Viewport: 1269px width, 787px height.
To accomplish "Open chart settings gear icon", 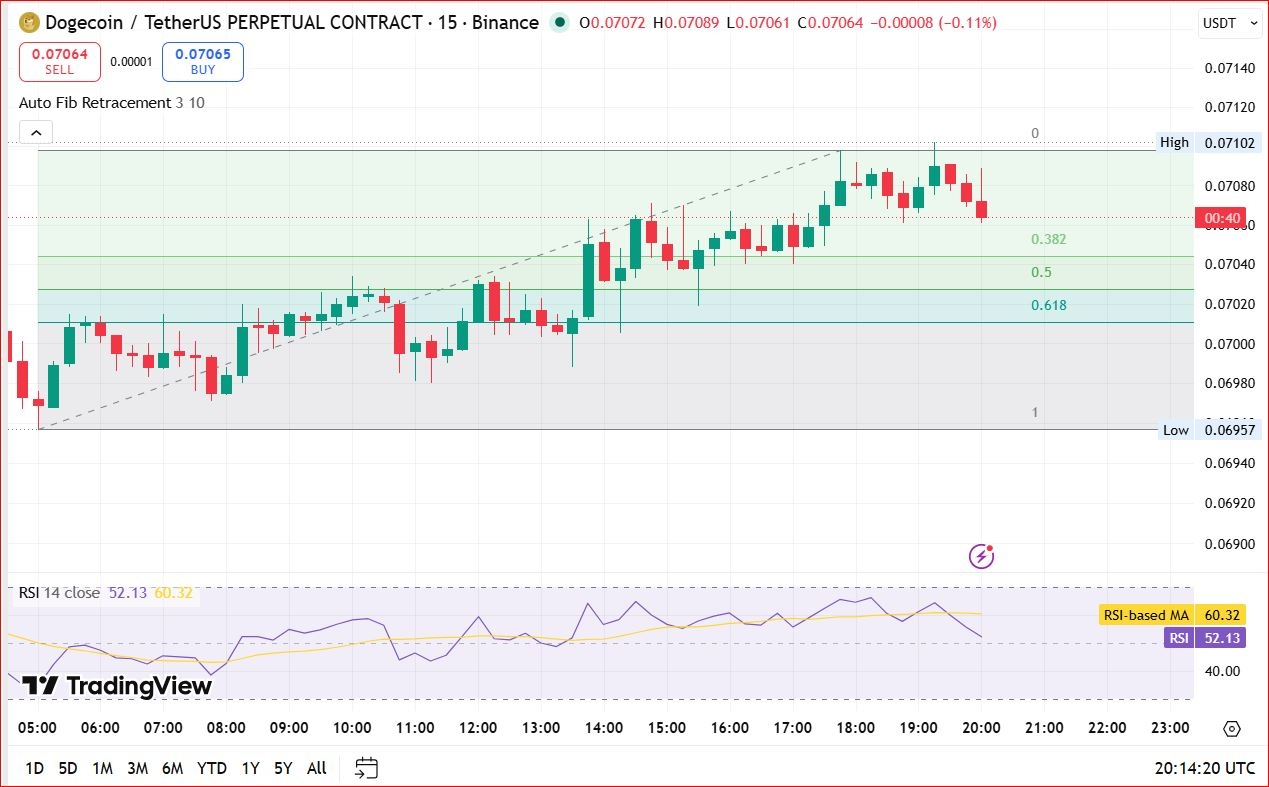I will (1232, 728).
